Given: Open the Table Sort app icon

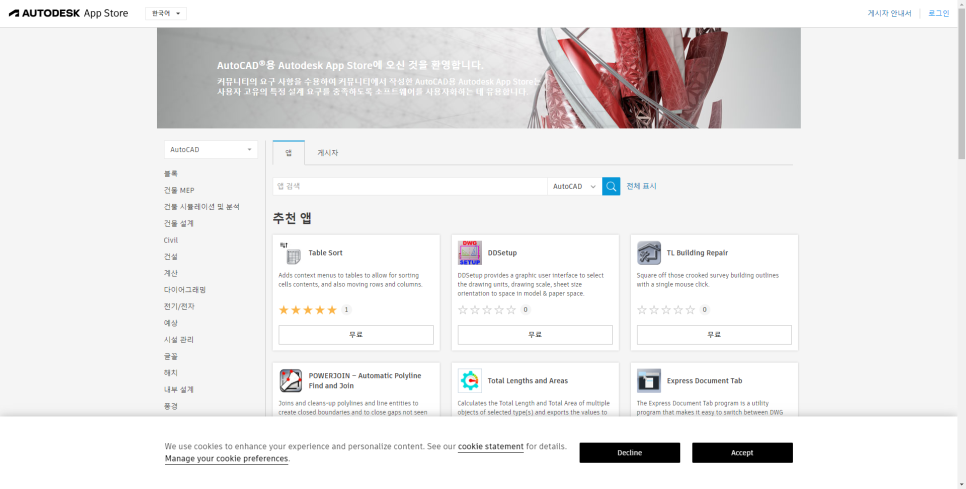Looking at the screenshot, I should pos(291,253).
